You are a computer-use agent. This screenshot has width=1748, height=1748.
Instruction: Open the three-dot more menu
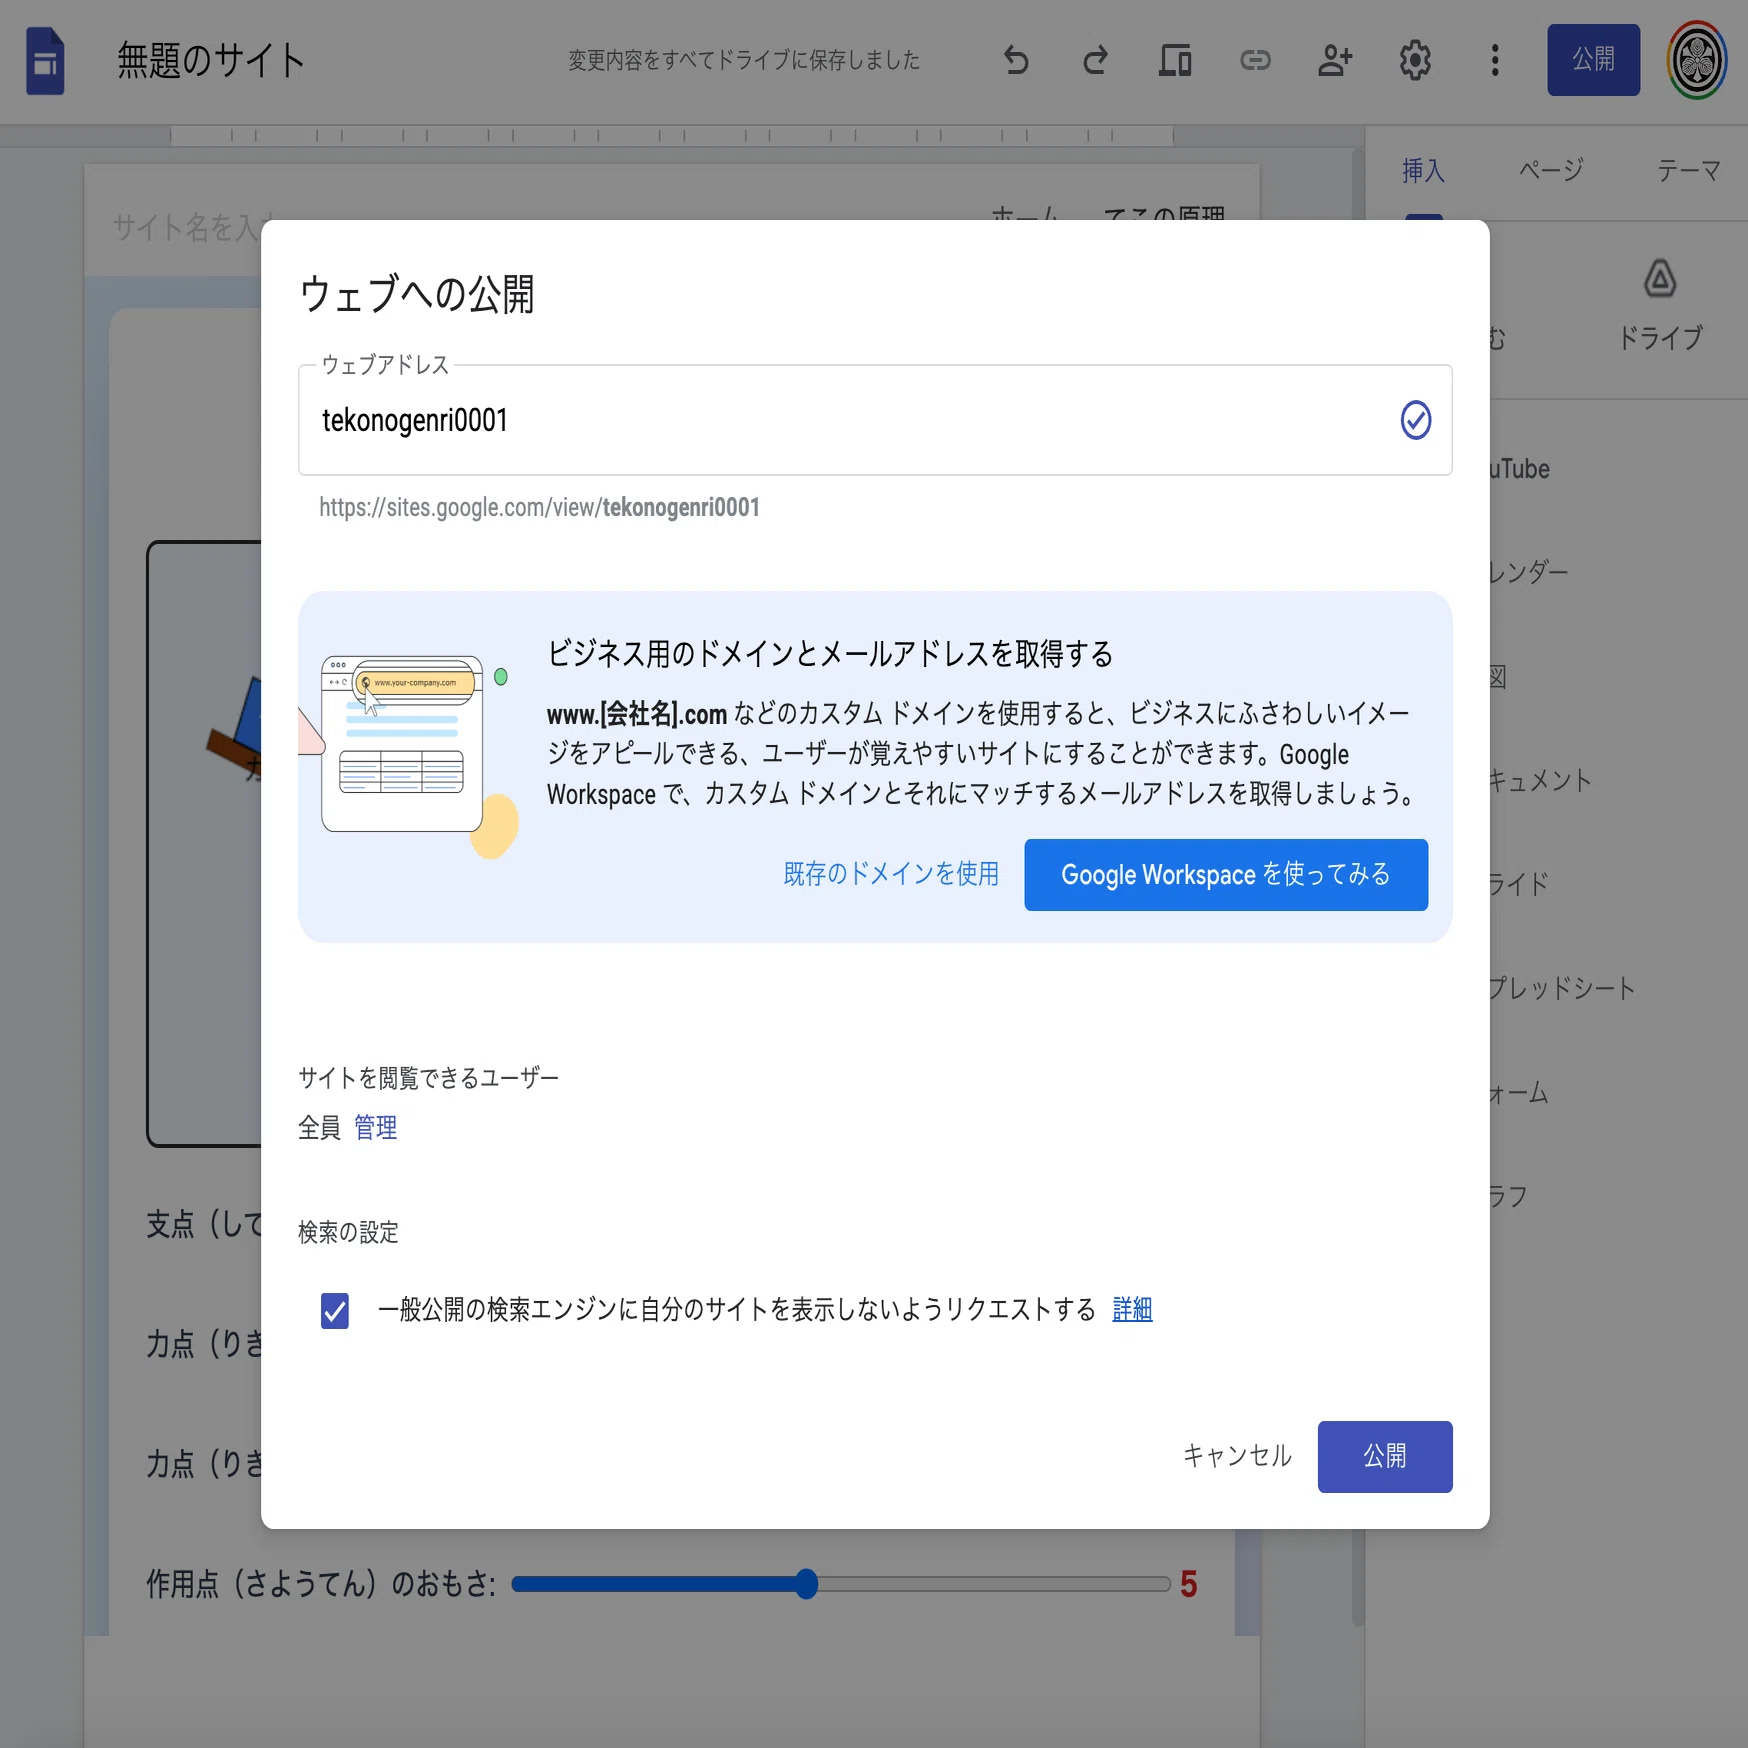[1495, 61]
